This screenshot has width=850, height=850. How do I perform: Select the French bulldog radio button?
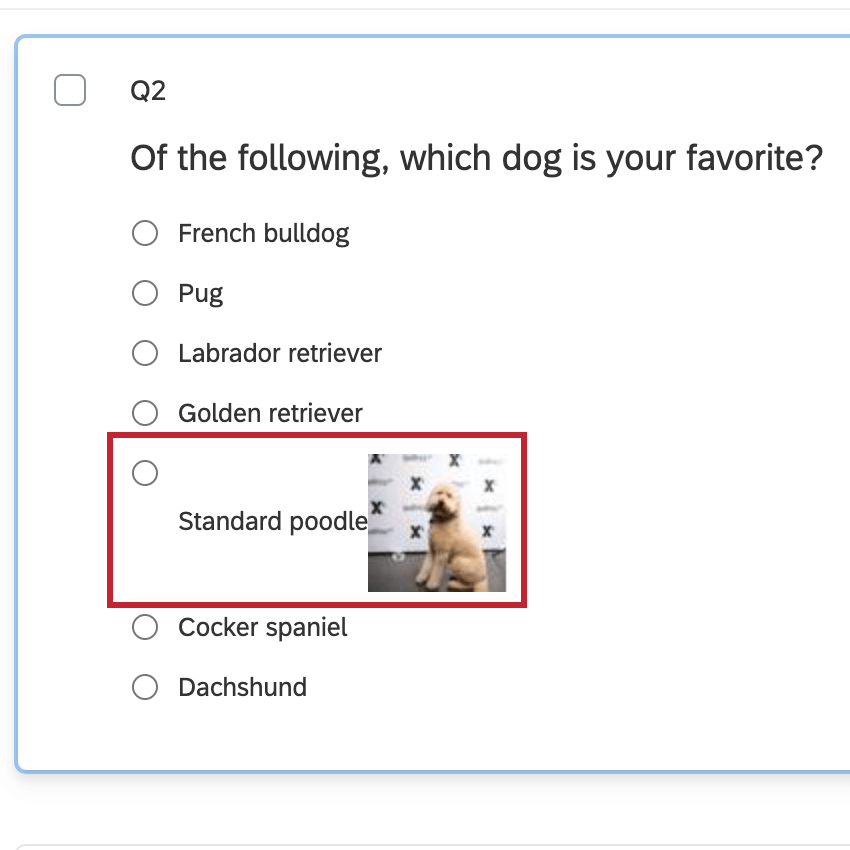[x=145, y=233]
